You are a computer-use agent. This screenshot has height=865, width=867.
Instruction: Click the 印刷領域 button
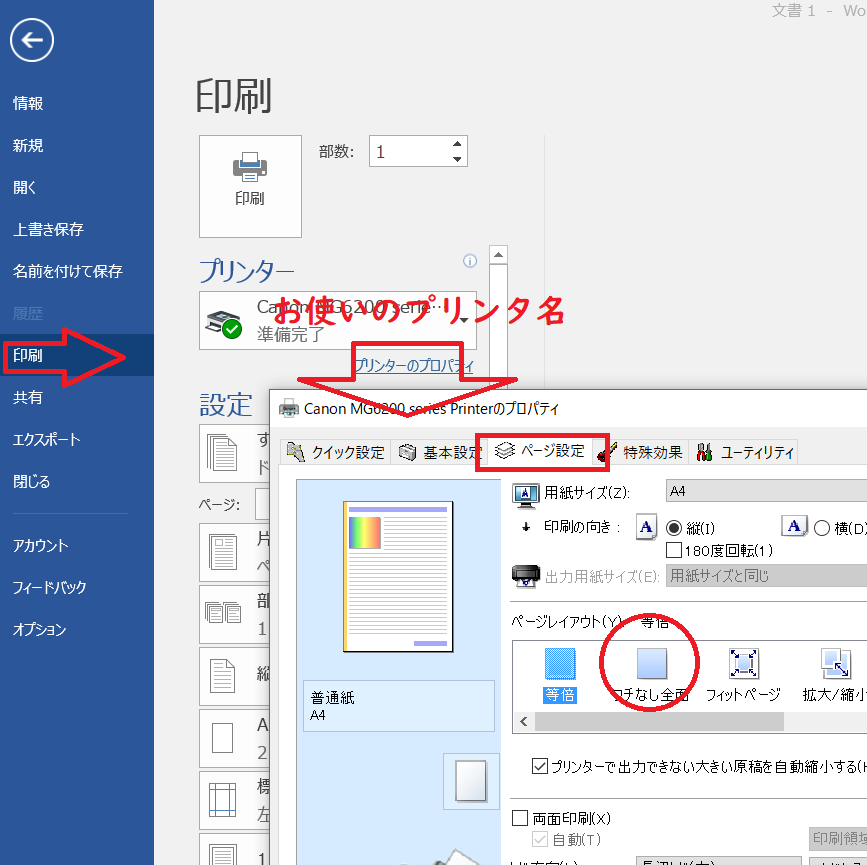838,838
